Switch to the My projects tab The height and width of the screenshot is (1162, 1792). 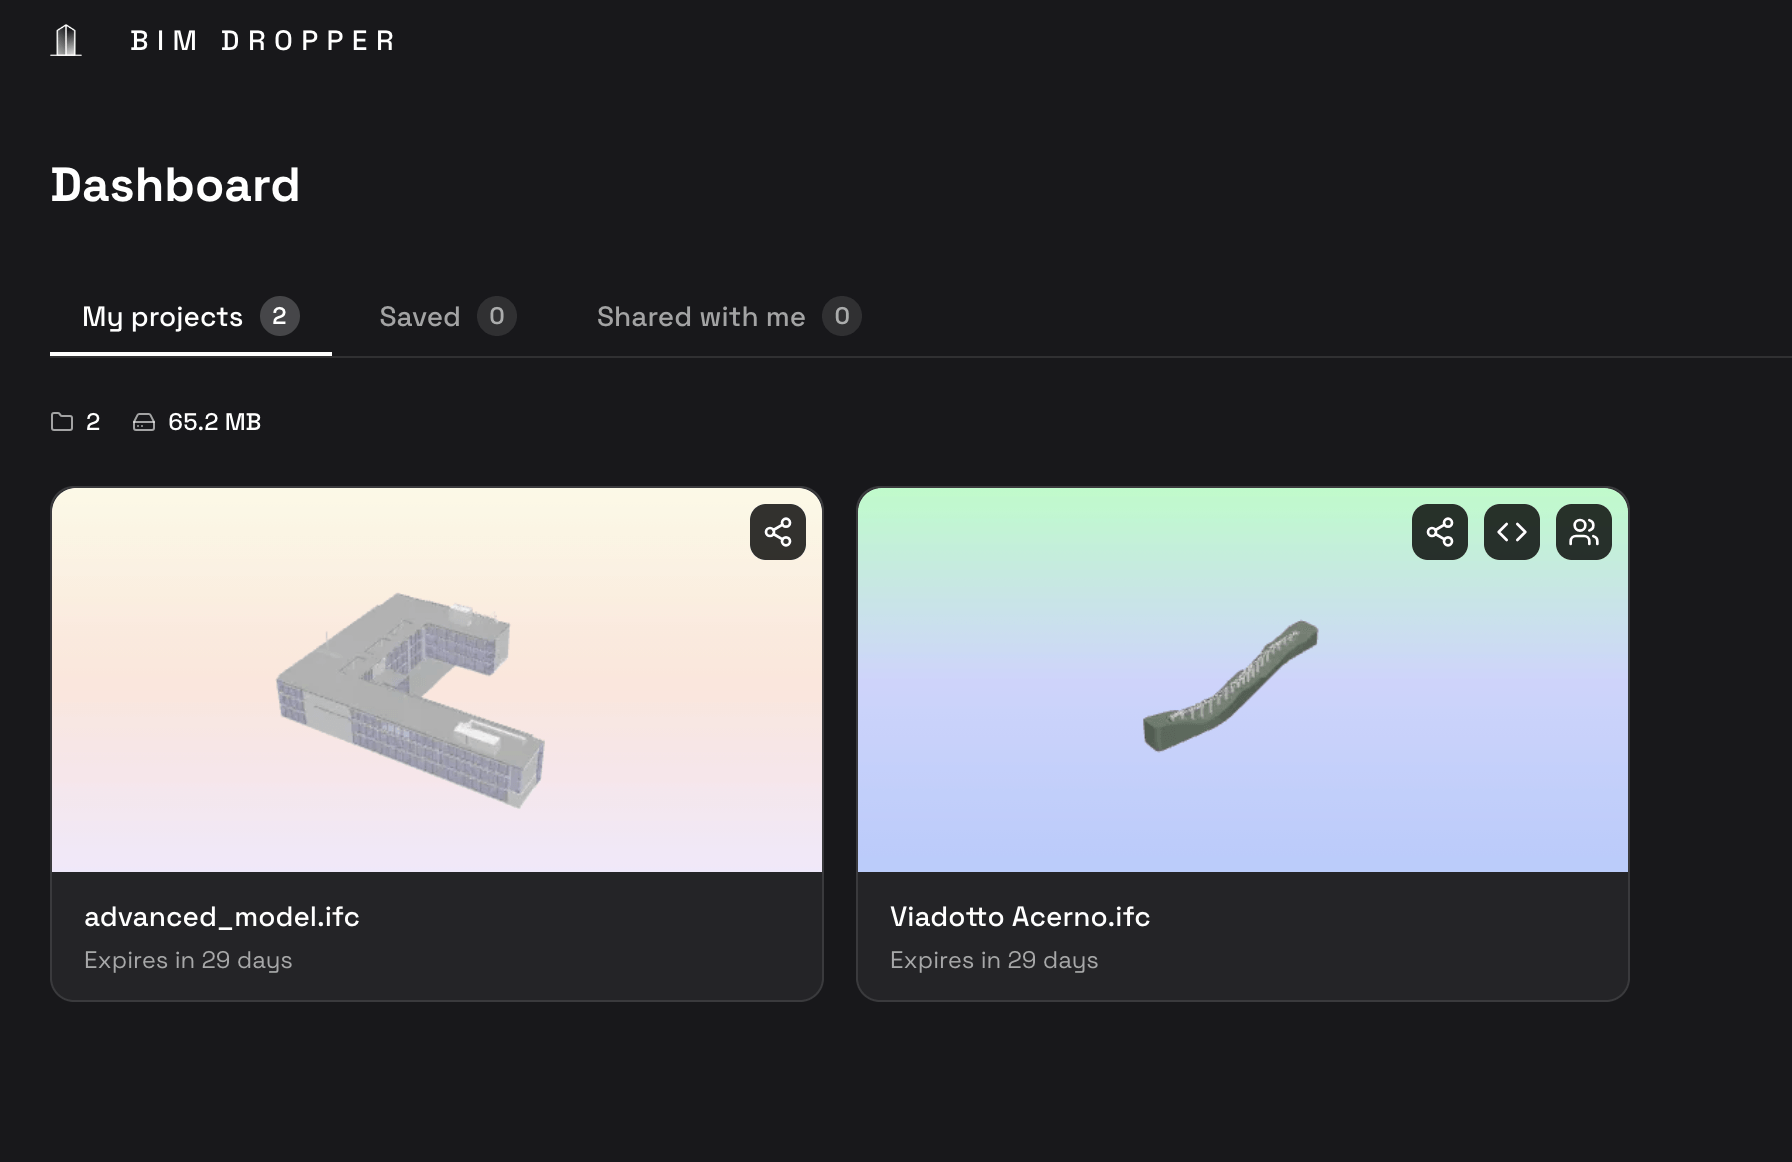162,317
